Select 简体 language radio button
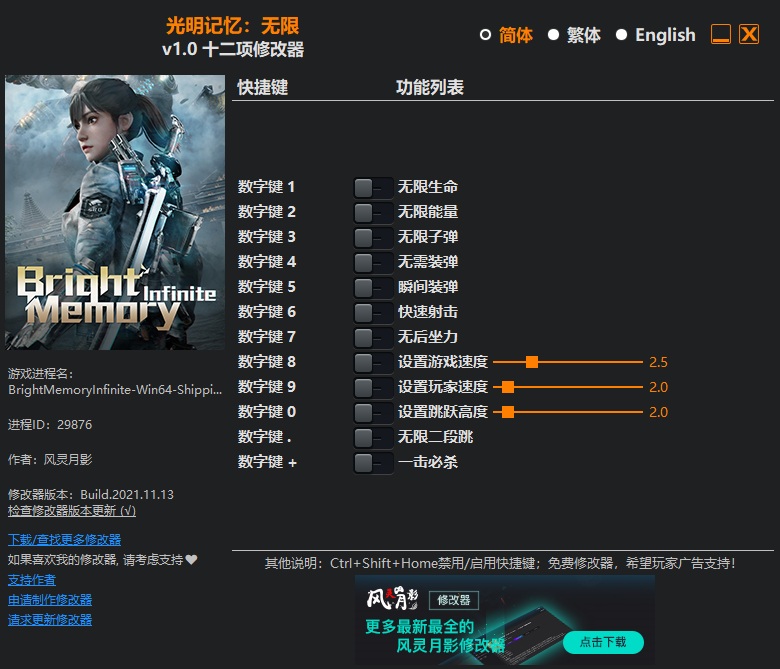Viewport: 780px width, 669px height. click(485, 35)
